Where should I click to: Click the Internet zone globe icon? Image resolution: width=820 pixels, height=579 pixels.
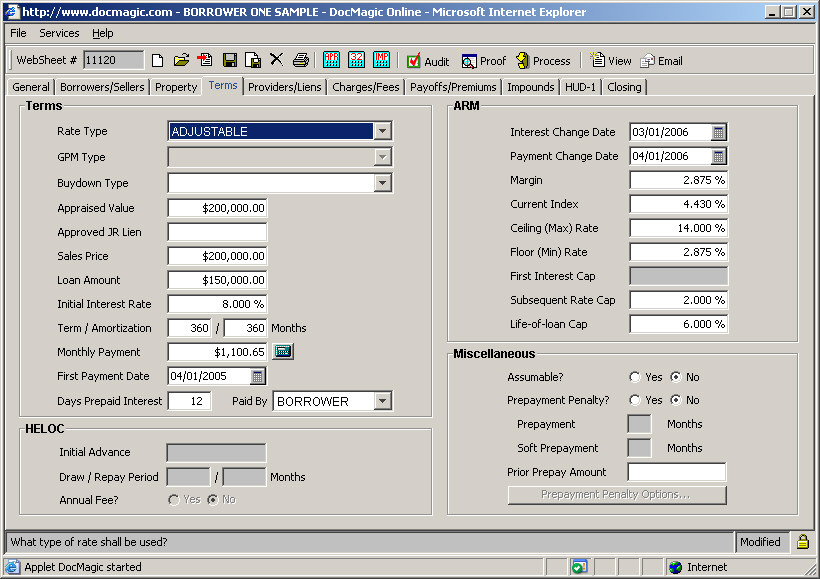pos(676,567)
